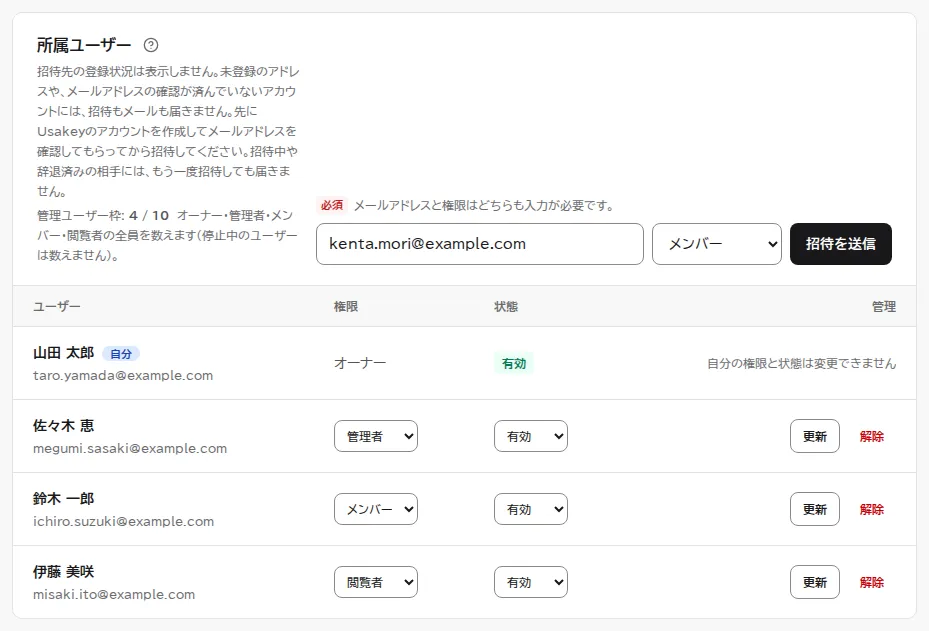This screenshot has height=631, width=929.
Task: Click ichiro.suzuki@example.com email text
Action: 123,521
